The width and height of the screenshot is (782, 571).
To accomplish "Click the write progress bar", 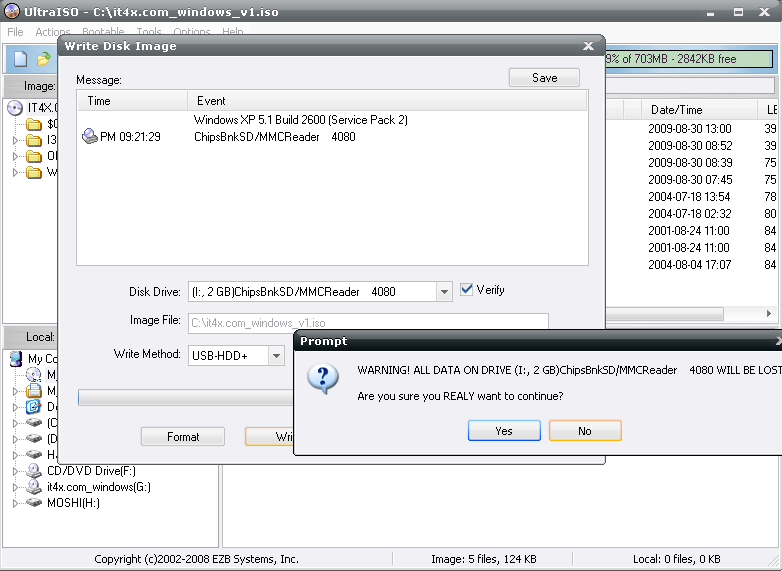I will tap(186, 397).
